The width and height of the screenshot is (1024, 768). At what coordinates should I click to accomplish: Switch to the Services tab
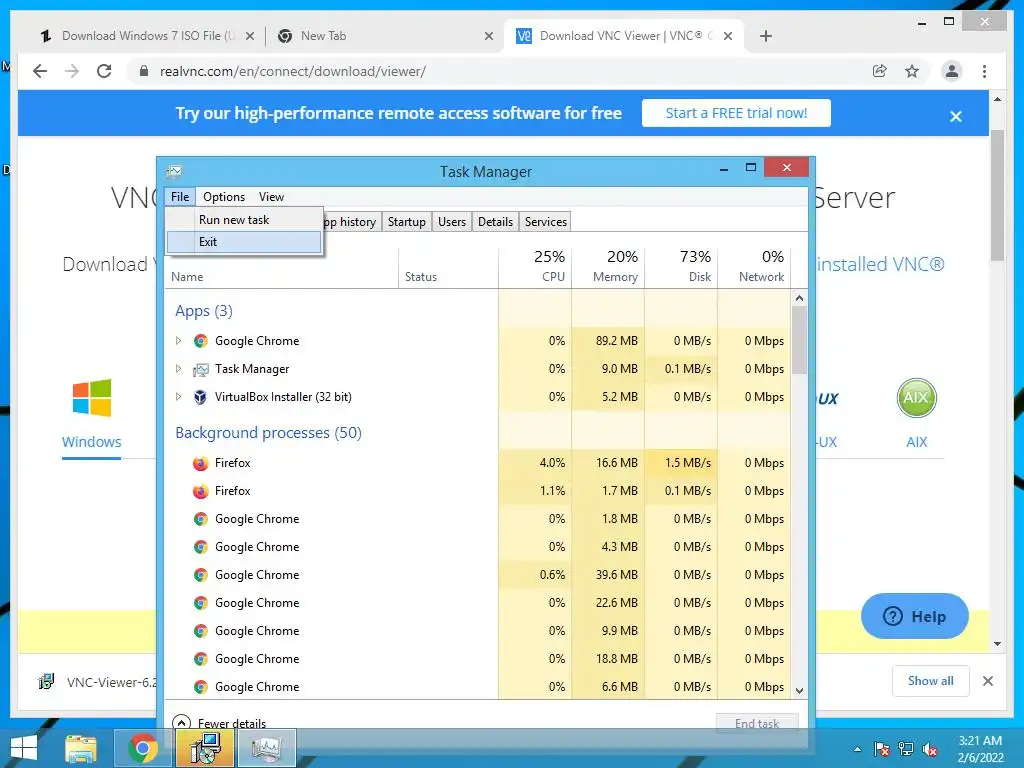[545, 222]
